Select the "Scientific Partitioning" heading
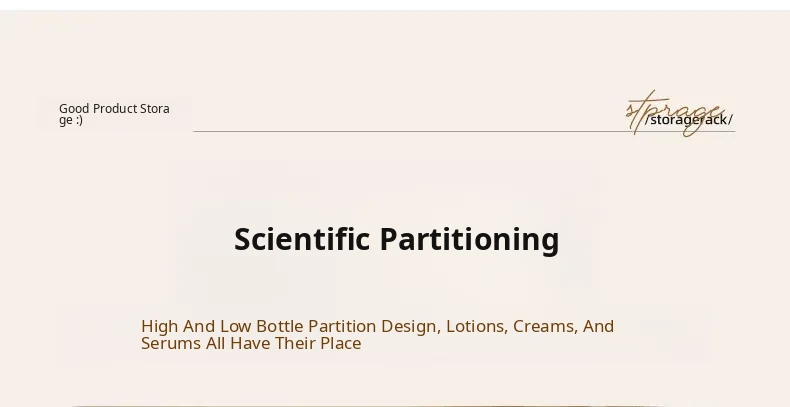Image resolution: width=790 pixels, height=407 pixels. pyautogui.click(x=396, y=240)
